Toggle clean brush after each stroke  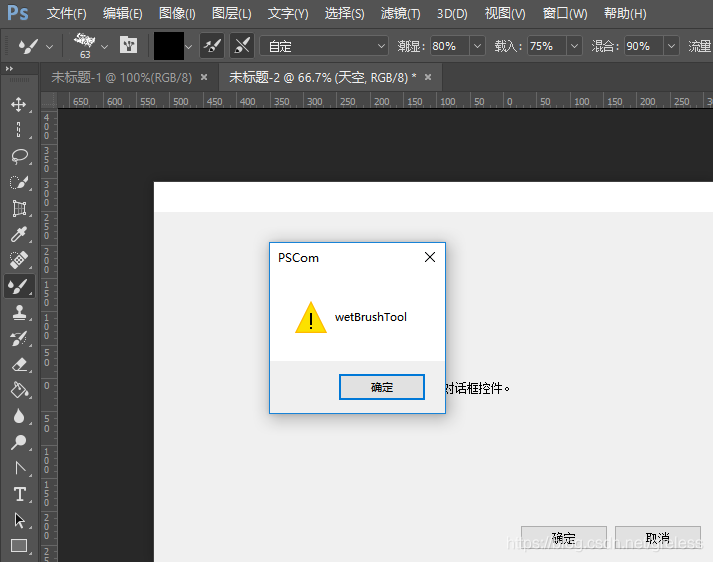click(242, 45)
